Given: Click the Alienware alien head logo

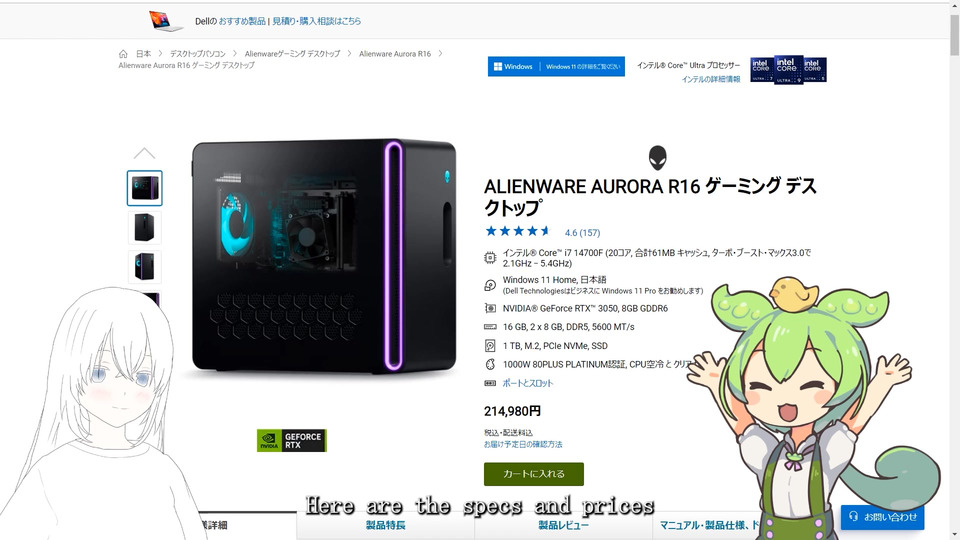Looking at the screenshot, I should click(x=658, y=158).
